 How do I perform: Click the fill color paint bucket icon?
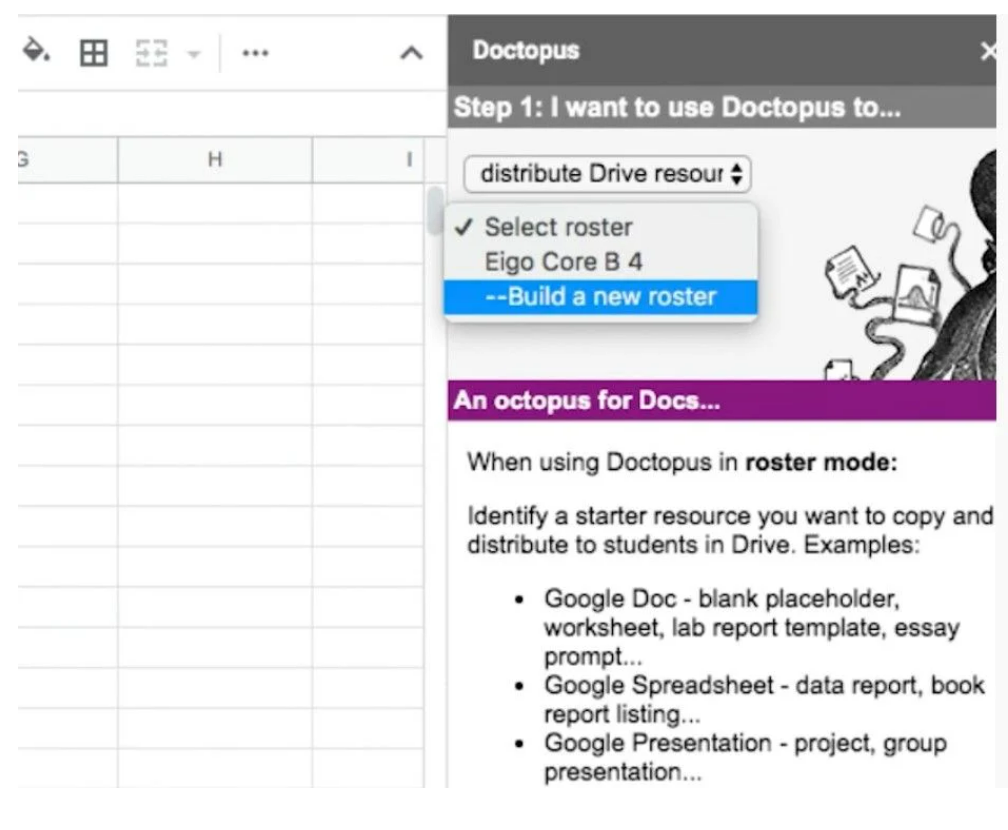coord(36,50)
